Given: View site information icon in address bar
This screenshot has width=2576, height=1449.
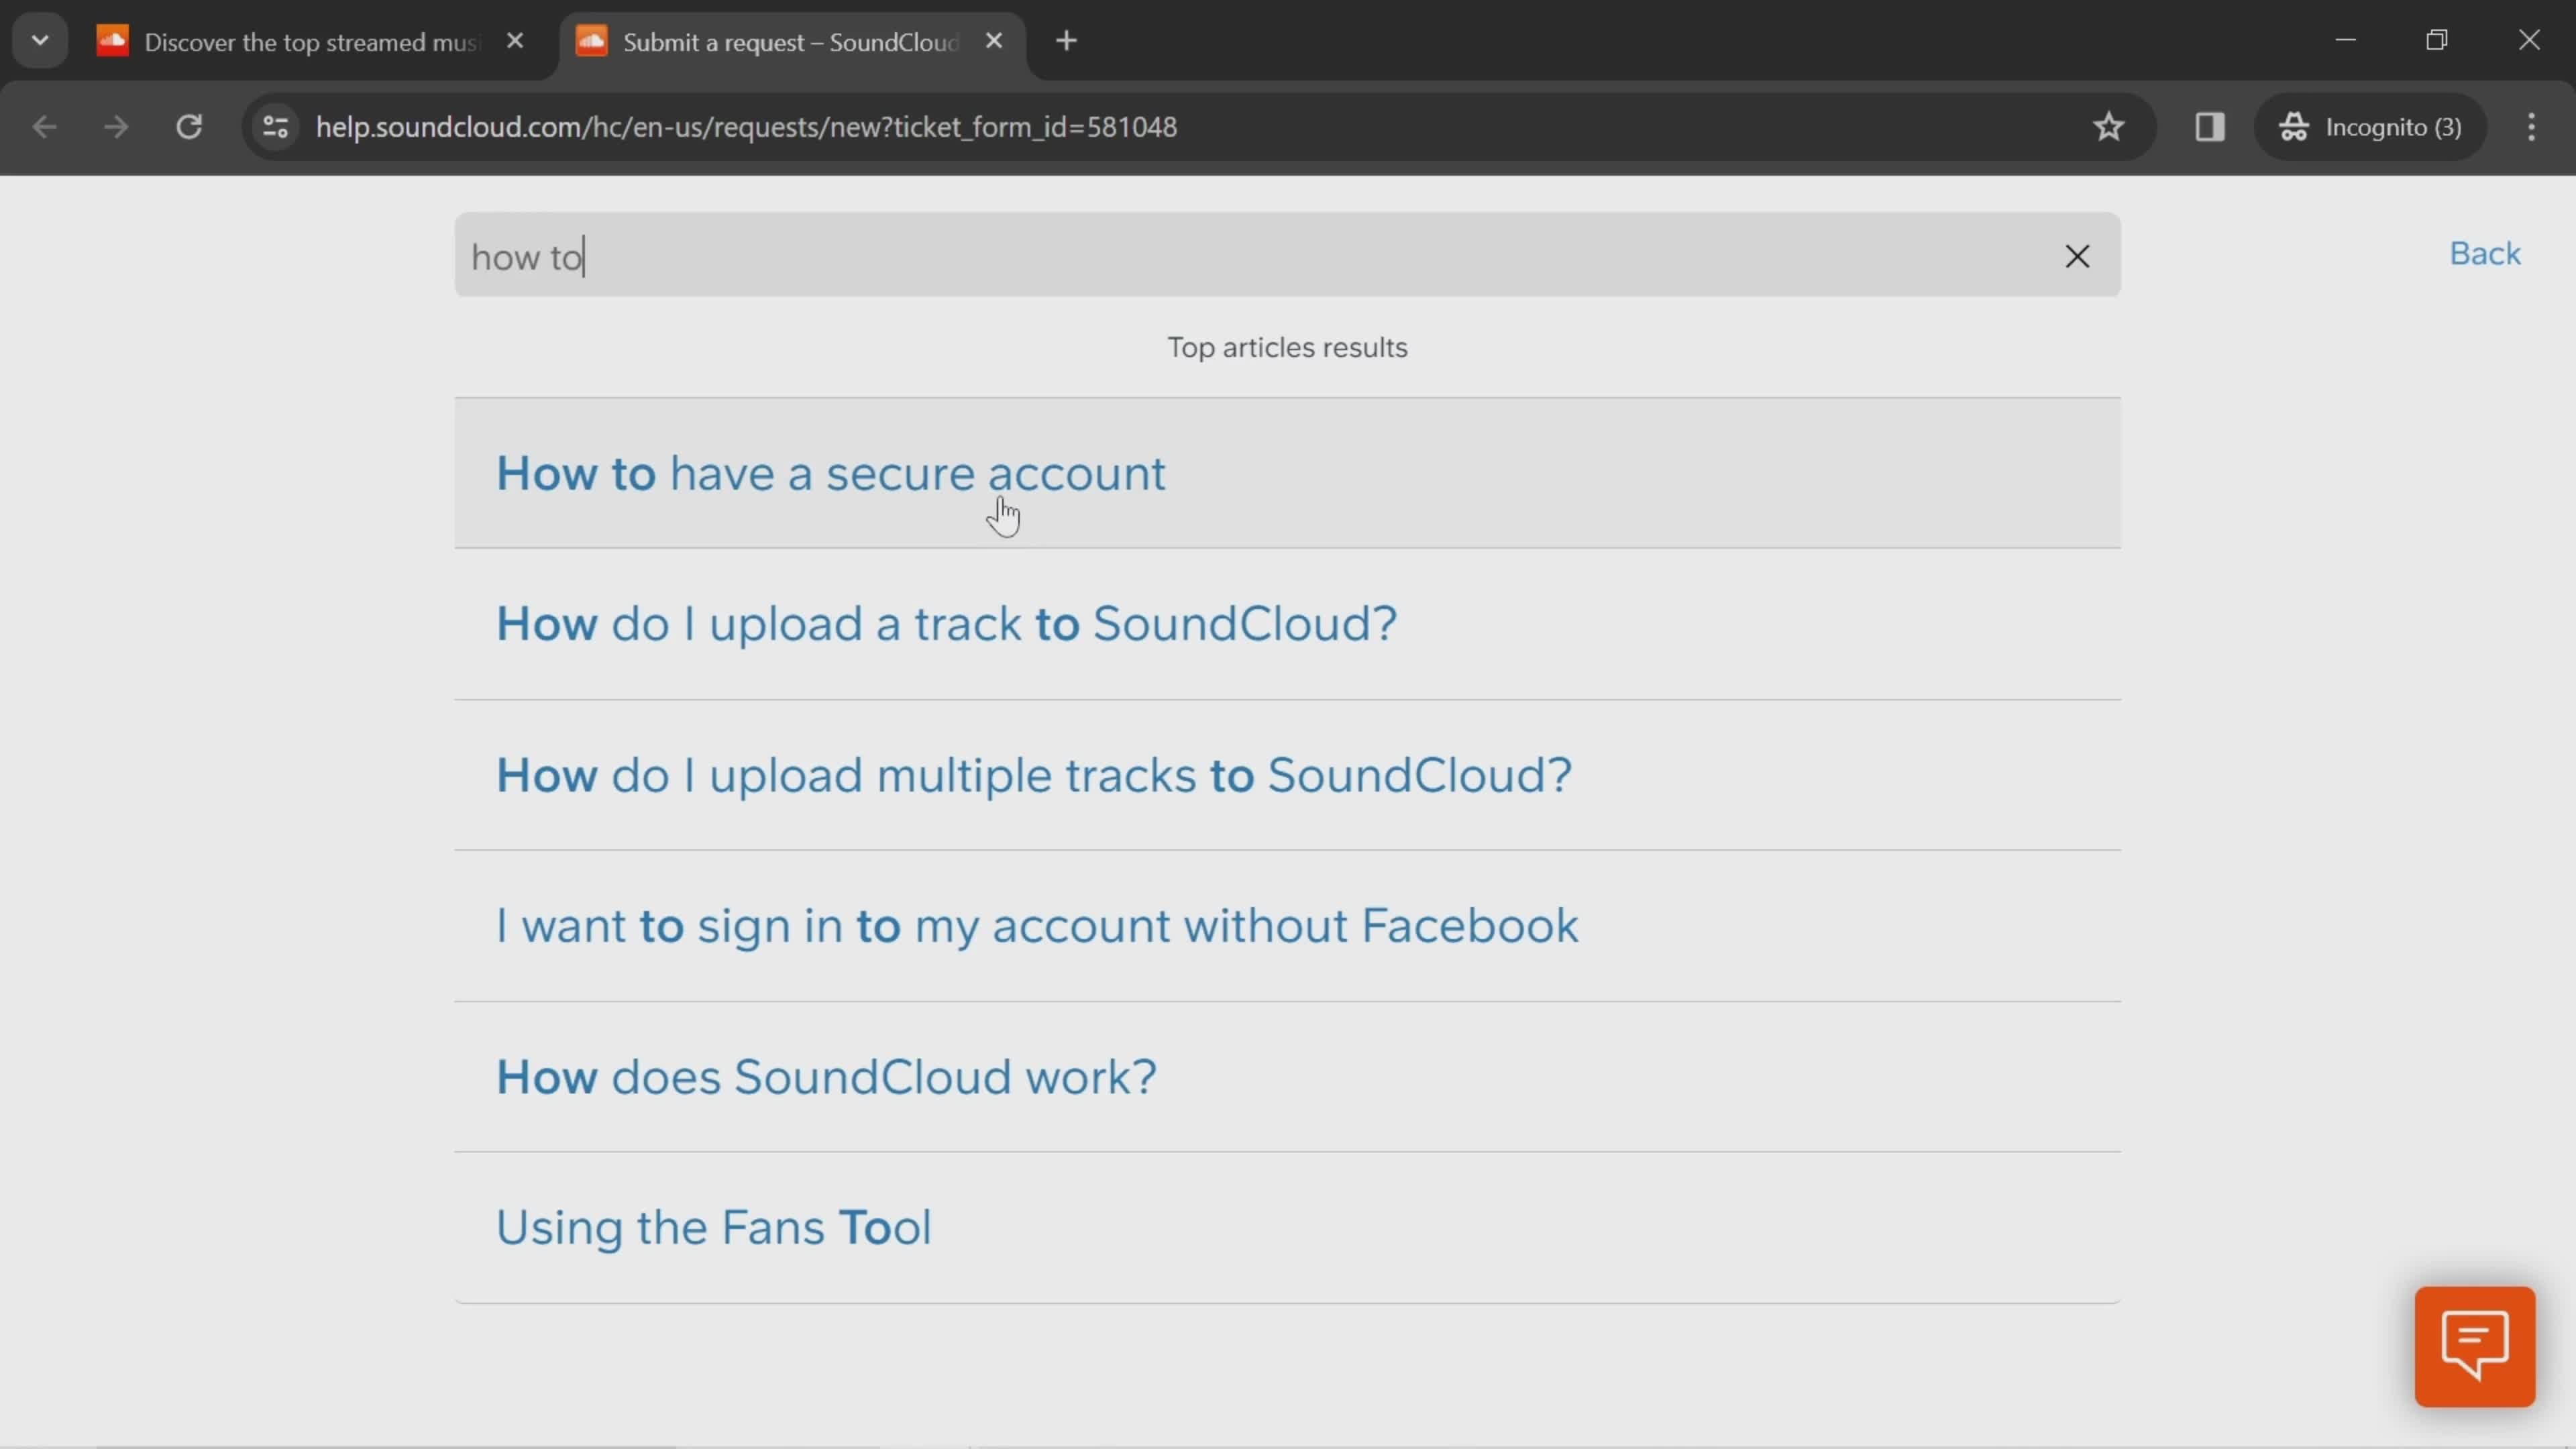Looking at the screenshot, I should [275, 127].
